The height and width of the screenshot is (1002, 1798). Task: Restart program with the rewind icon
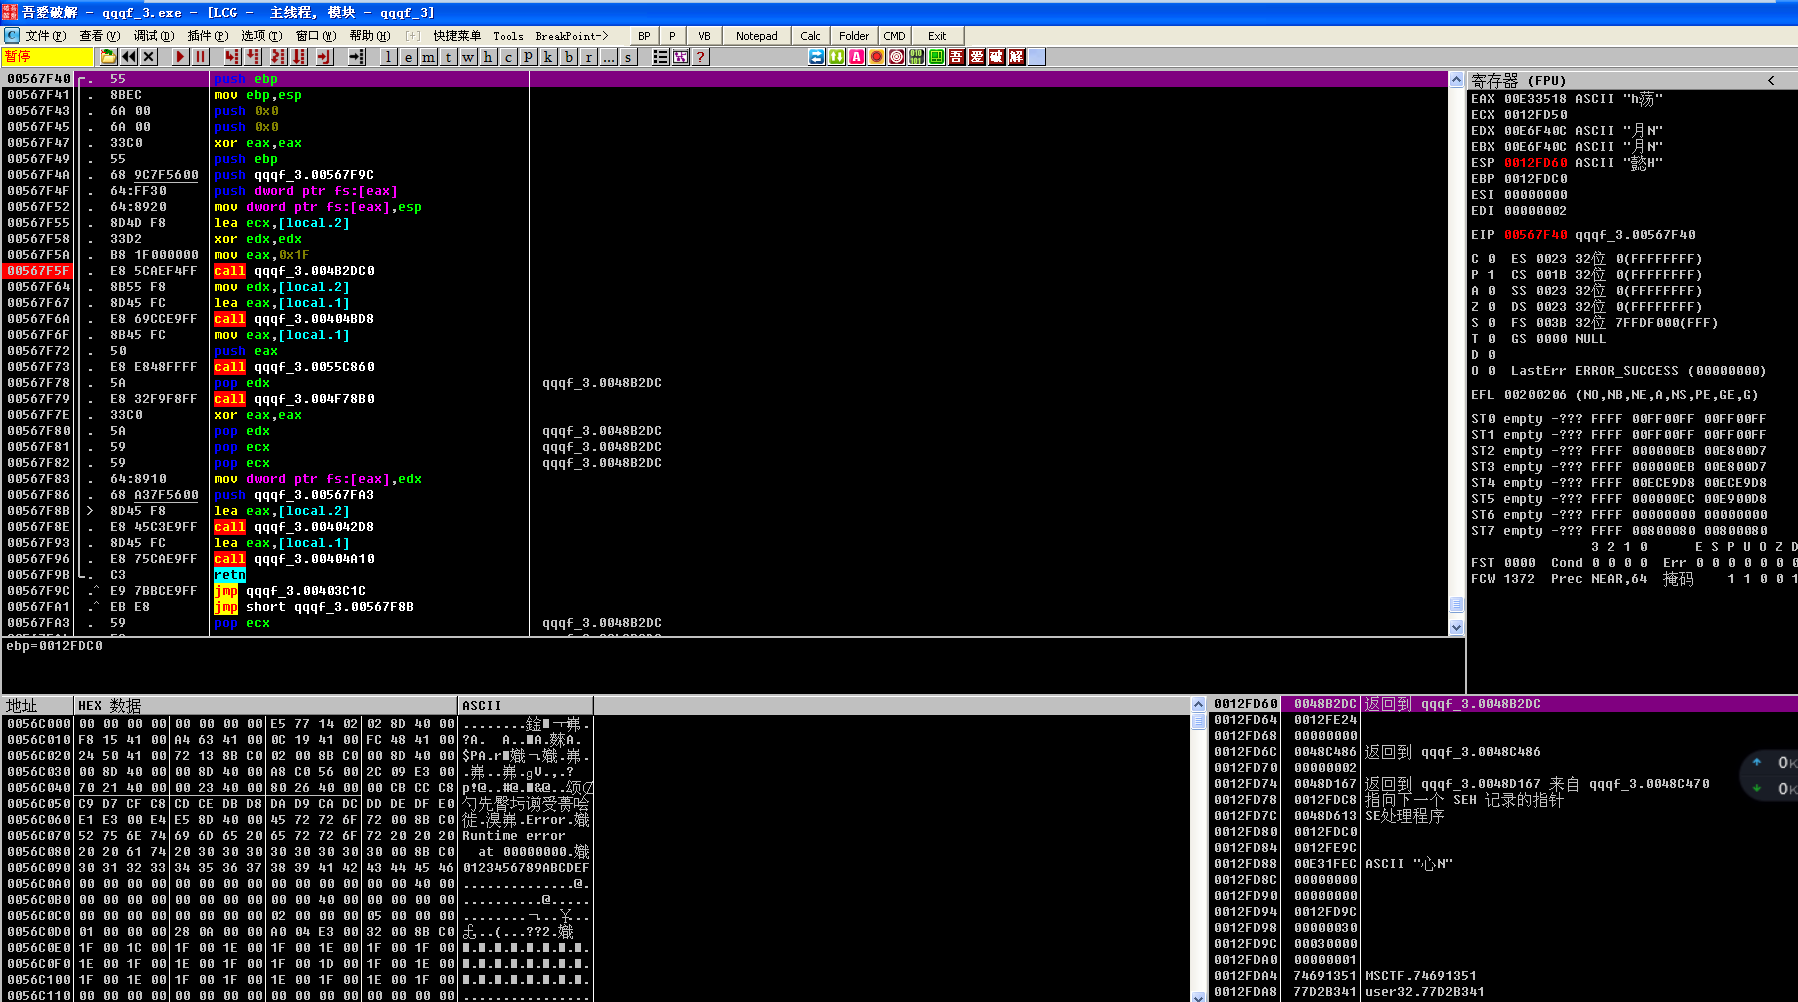pyautogui.click(x=129, y=57)
